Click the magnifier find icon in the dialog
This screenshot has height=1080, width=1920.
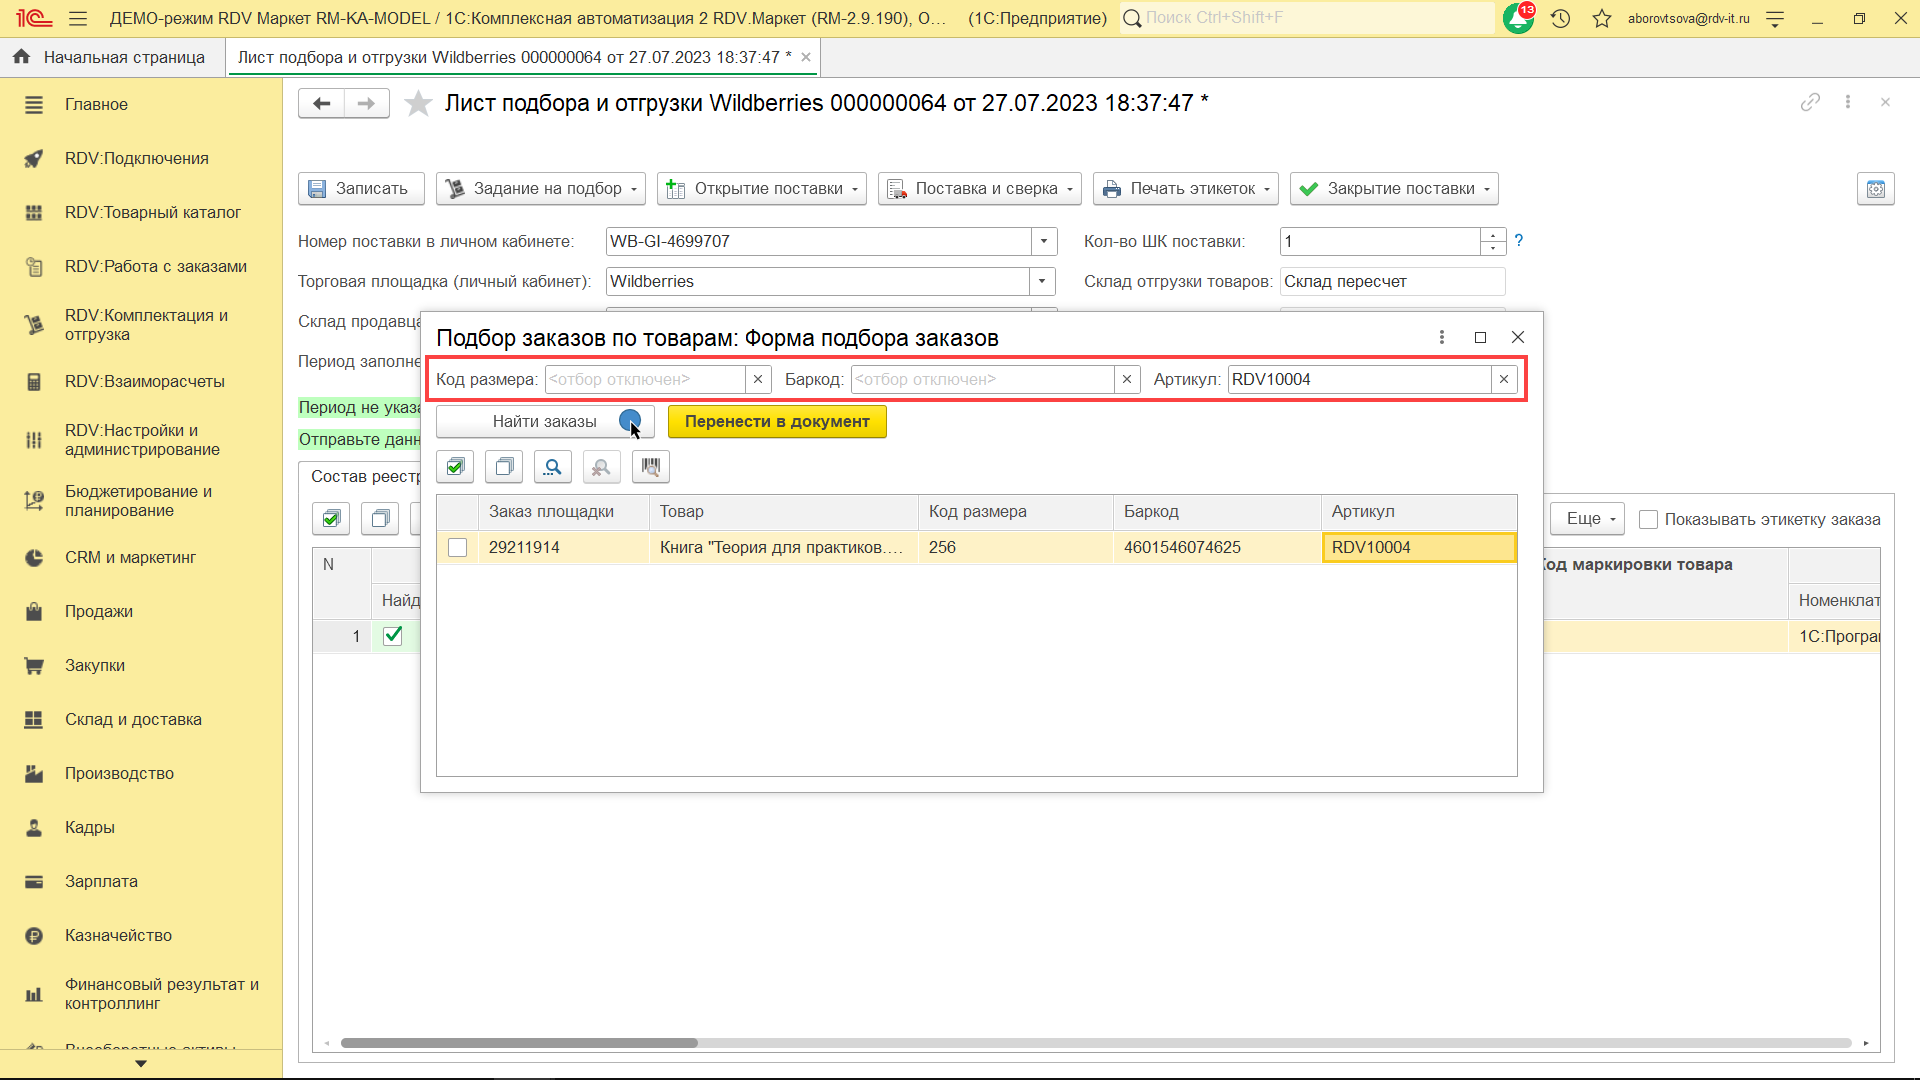(x=553, y=467)
